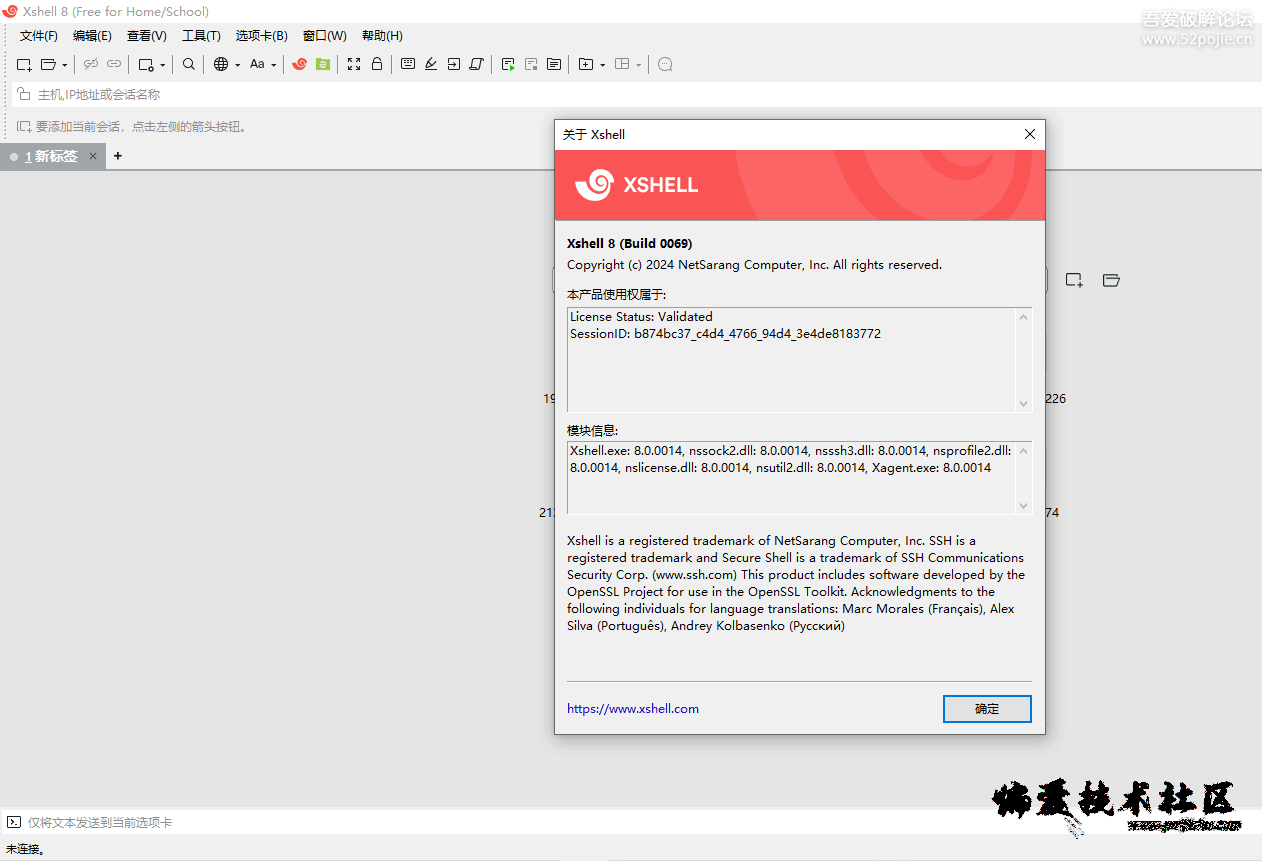Click the Reconnect link icon
1262x861 pixels.
114,64
